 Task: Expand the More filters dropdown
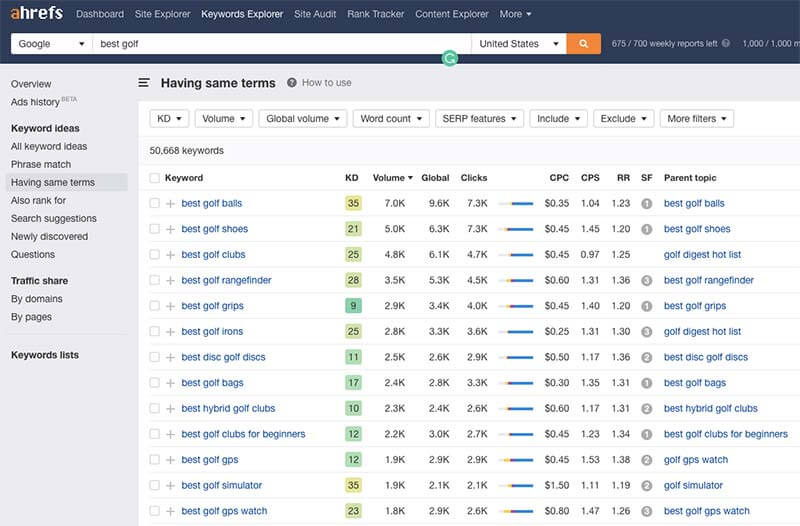pyautogui.click(x=696, y=118)
